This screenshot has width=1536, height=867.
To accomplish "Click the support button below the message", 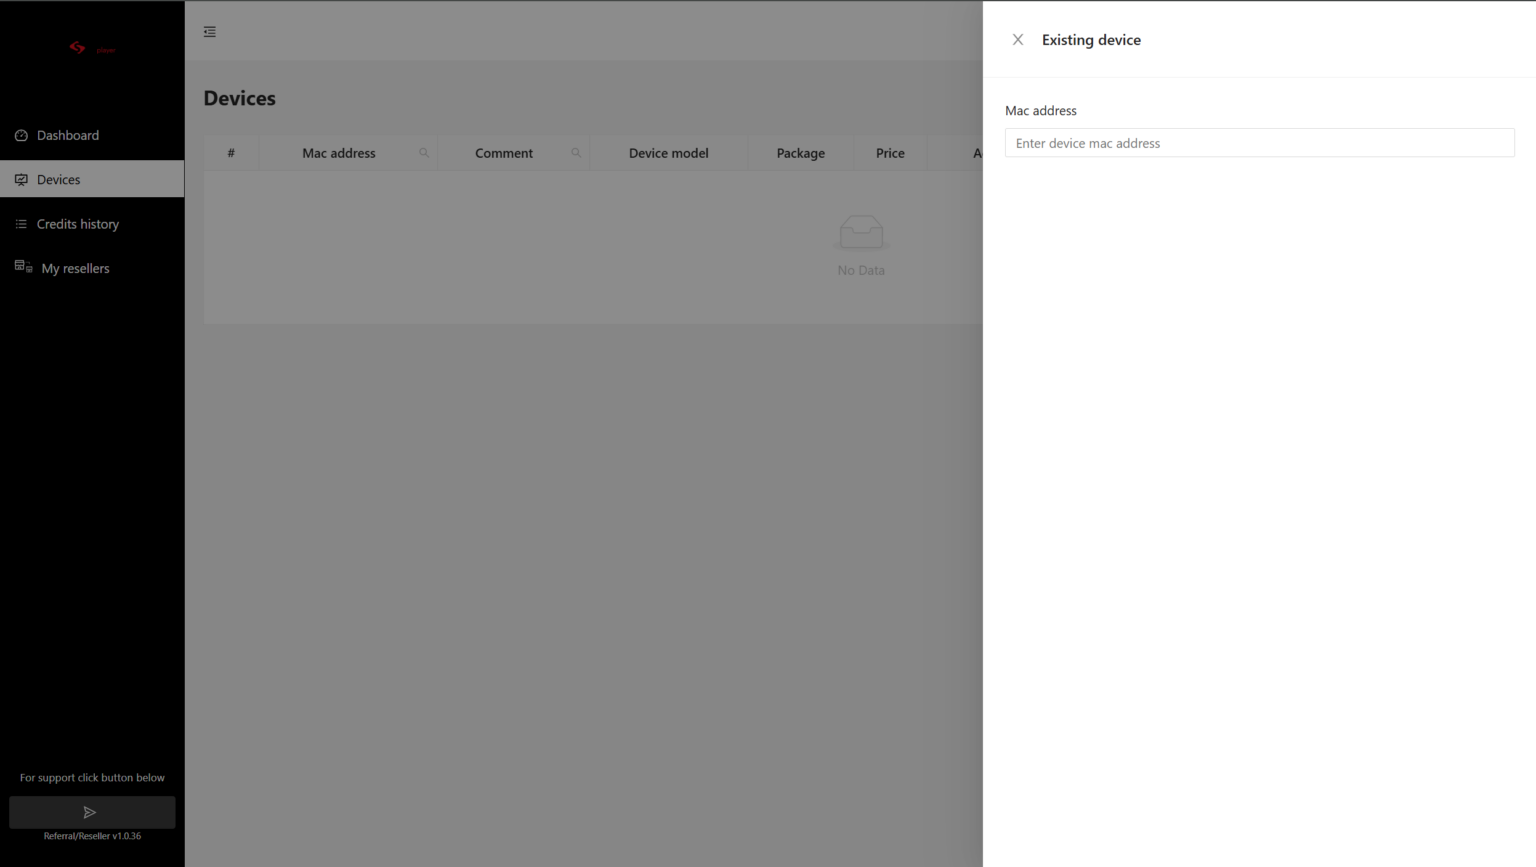I will (92, 812).
